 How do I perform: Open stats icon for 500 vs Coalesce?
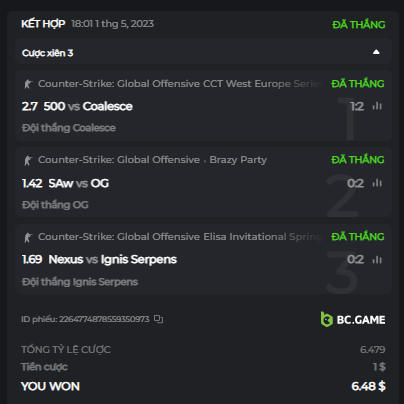[x=377, y=106]
